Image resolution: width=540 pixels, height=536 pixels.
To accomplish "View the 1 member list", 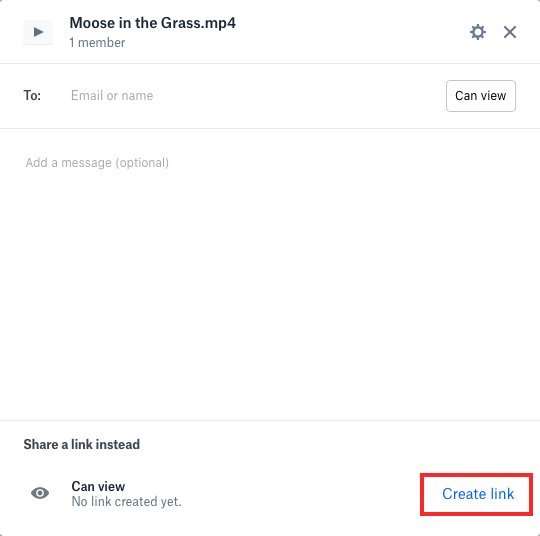I will coord(97,43).
